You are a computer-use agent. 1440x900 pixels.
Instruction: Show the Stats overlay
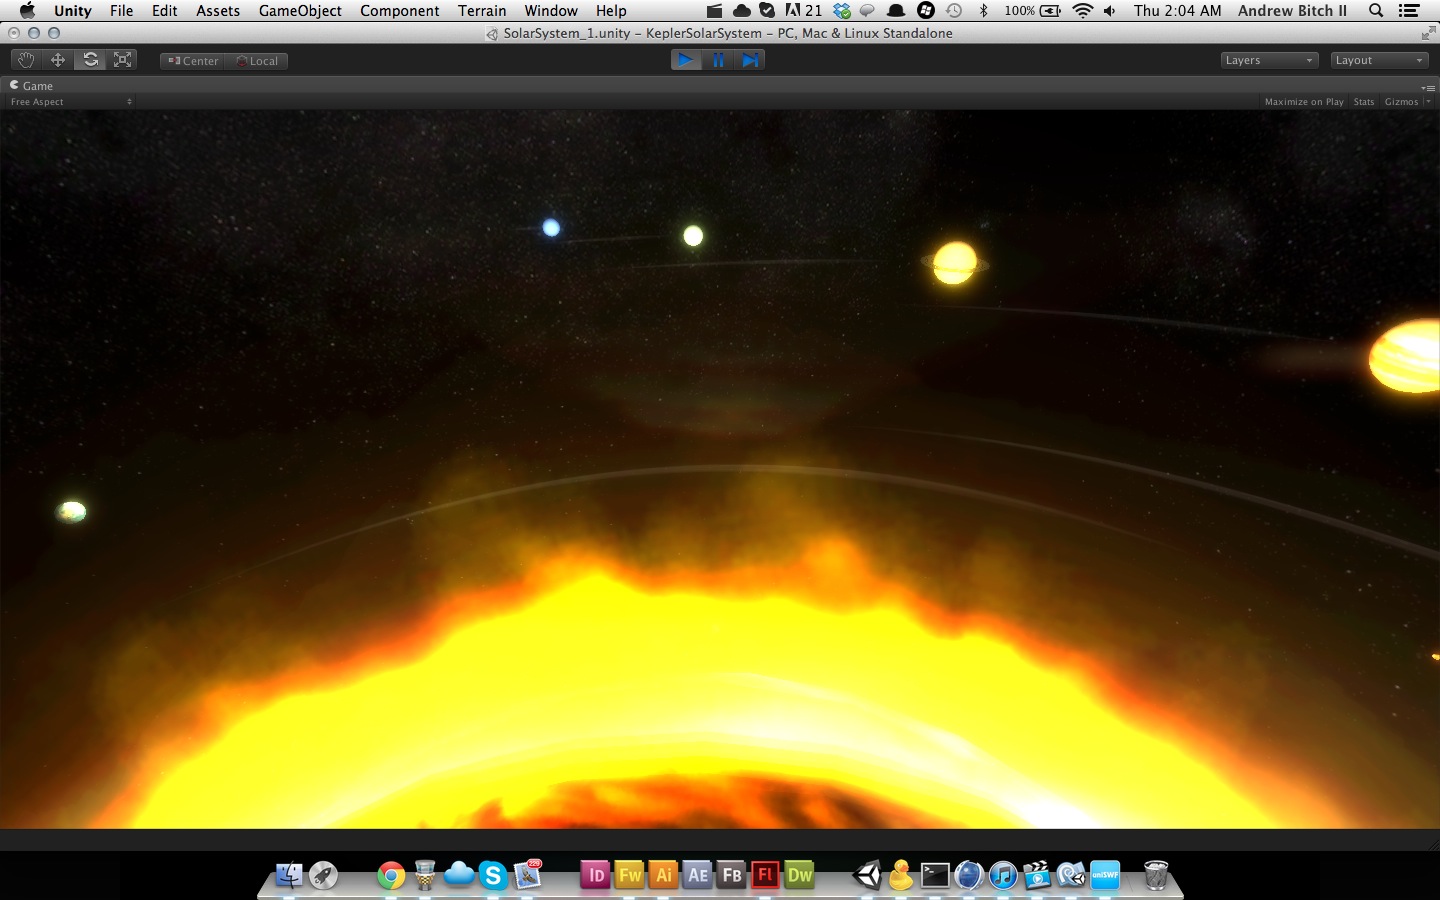1363,102
